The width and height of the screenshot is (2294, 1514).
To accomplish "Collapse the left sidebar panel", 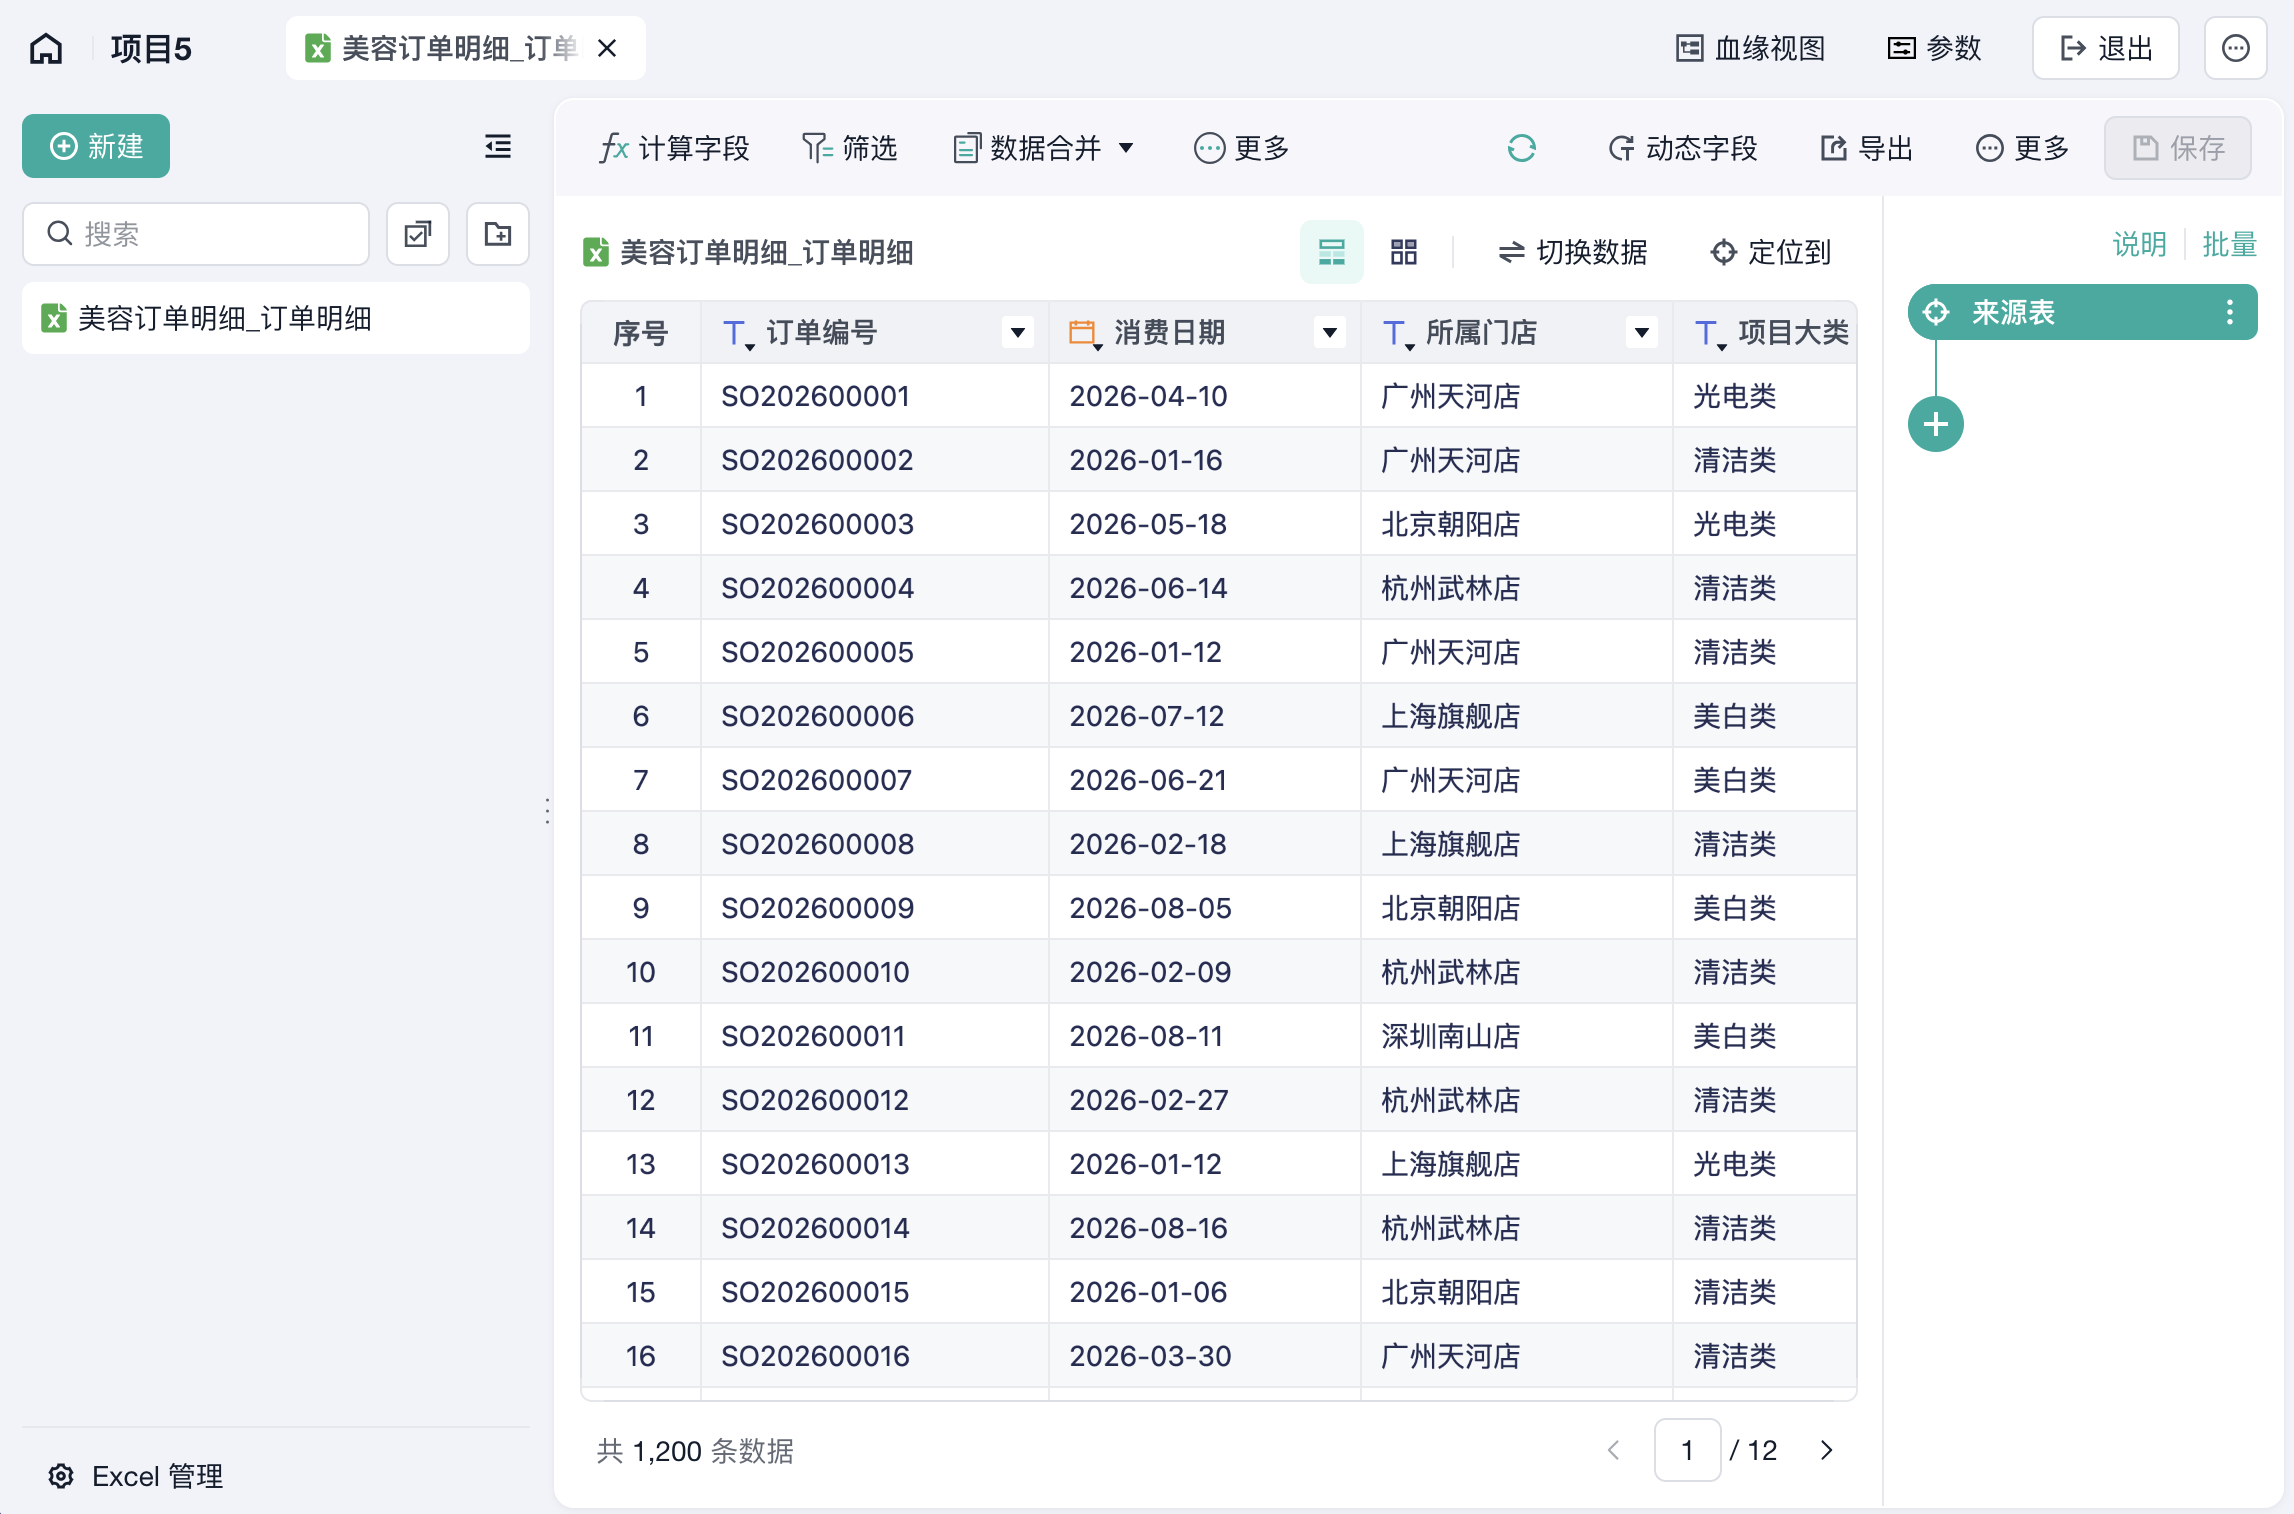I will pyautogui.click(x=498, y=147).
